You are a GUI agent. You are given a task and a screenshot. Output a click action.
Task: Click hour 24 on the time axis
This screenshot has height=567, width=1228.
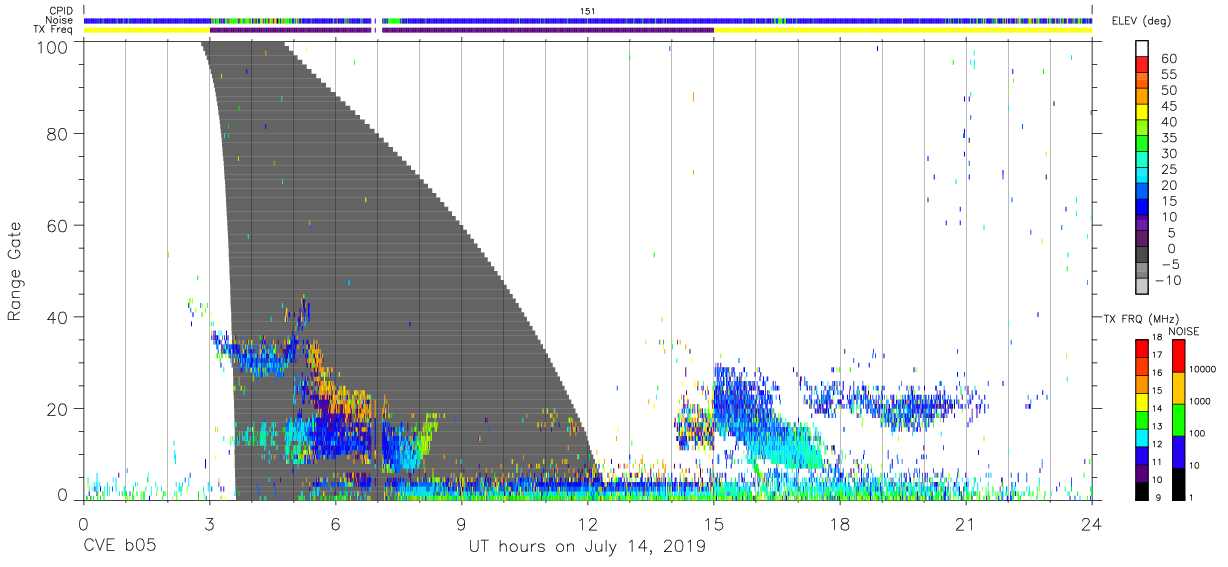coord(1092,524)
